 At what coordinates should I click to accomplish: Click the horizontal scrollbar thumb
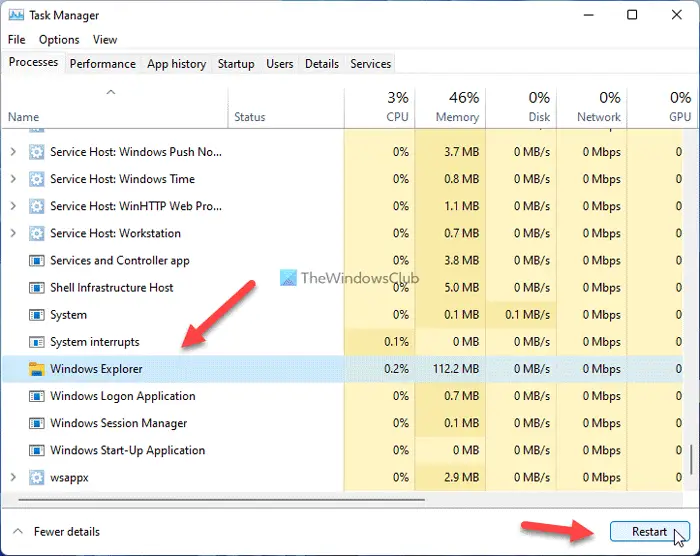(221, 500)
